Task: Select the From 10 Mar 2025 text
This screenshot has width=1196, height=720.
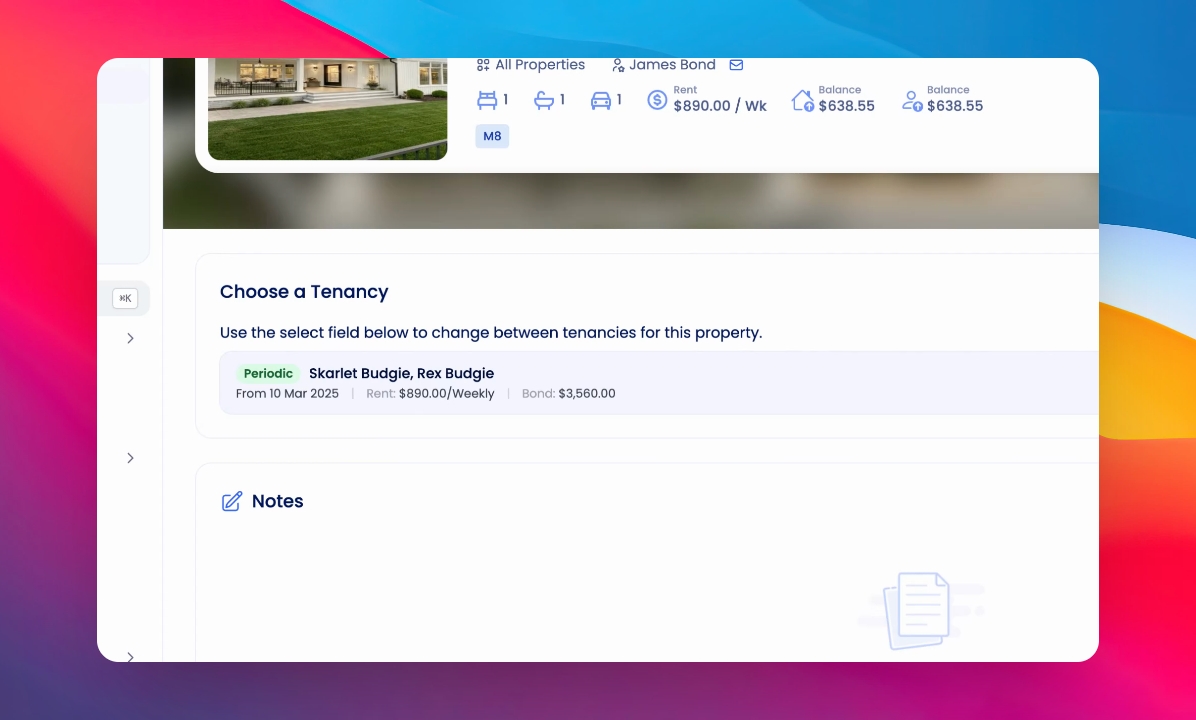Action: click(x=287, y=394)
